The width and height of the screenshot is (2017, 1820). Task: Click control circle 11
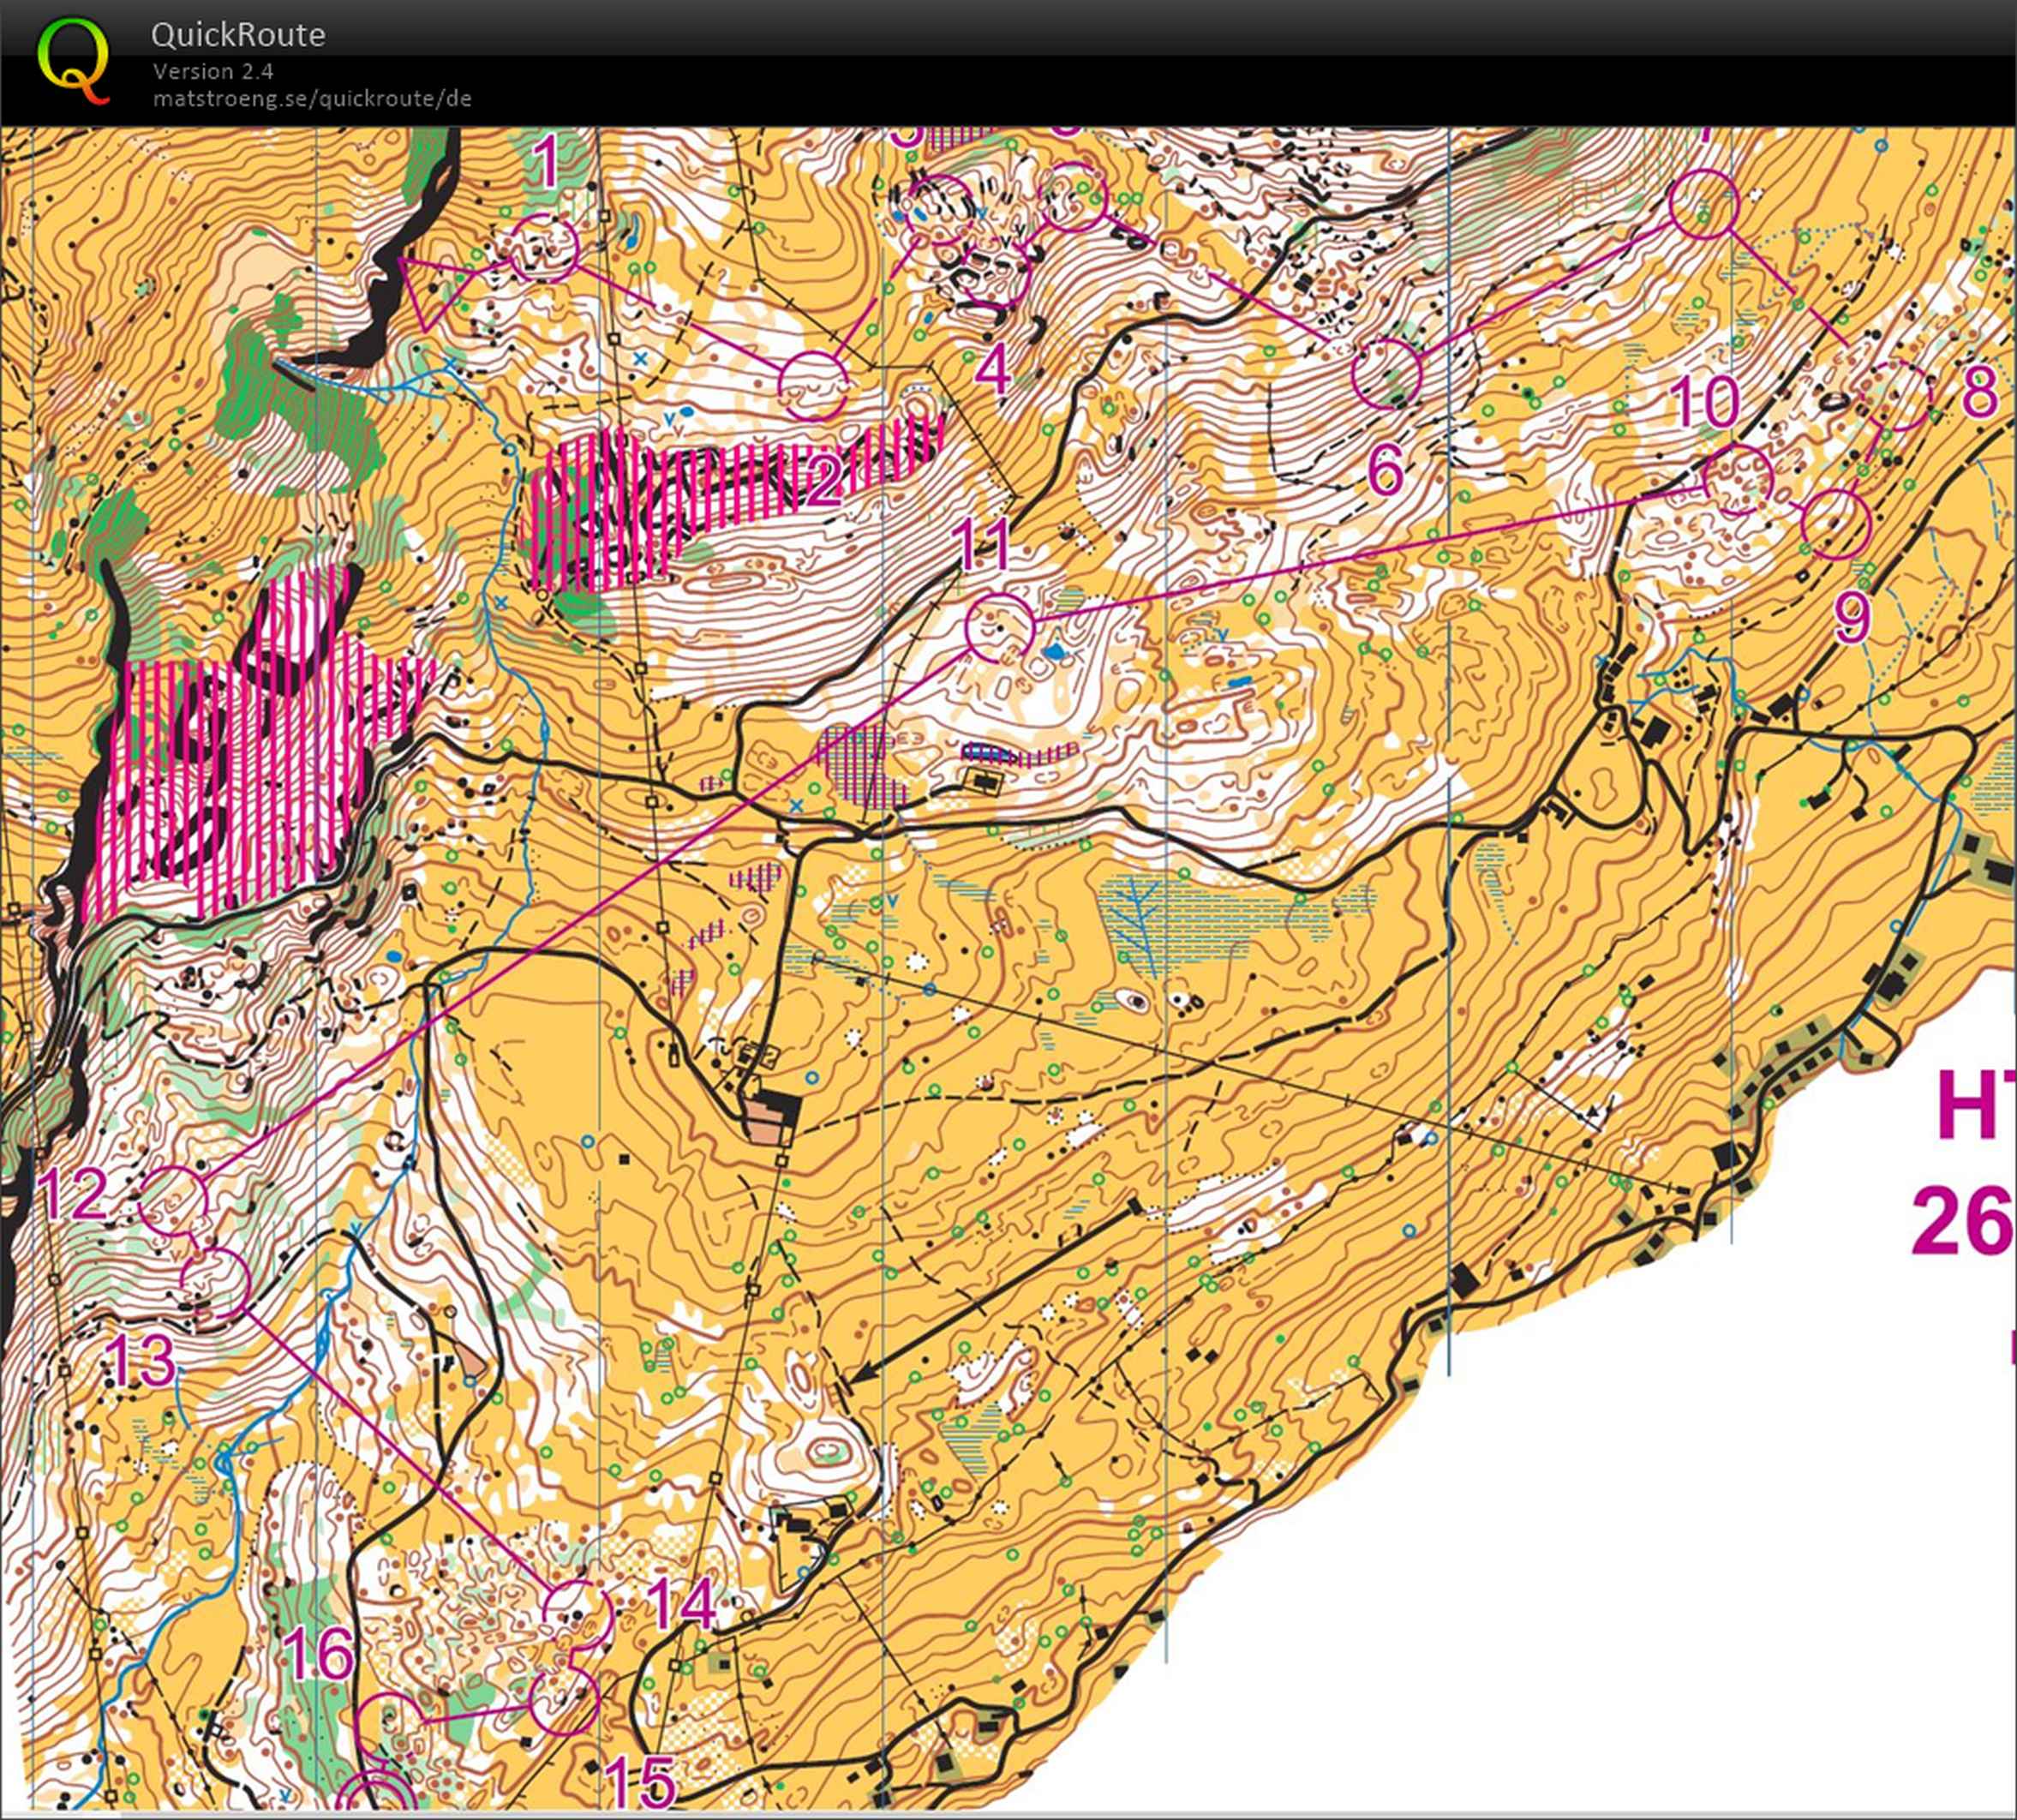(999, 626)
